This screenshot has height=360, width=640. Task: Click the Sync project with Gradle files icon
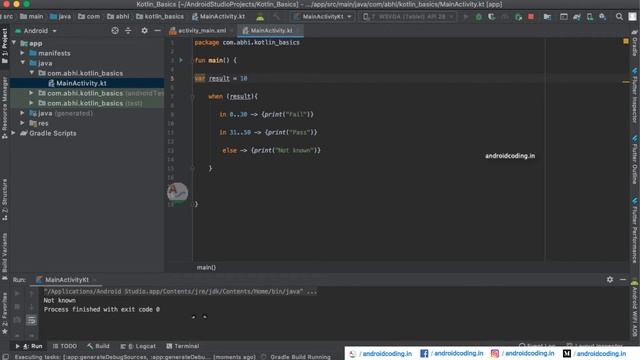pyautogui.click(x=577, y=17)
